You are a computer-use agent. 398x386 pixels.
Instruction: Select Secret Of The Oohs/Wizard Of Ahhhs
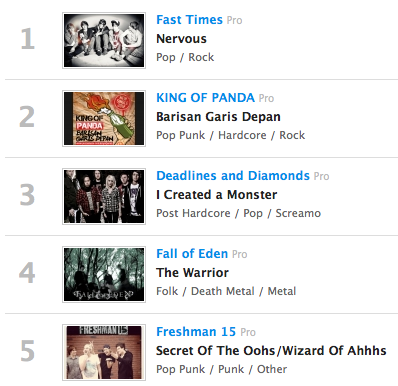271,351
